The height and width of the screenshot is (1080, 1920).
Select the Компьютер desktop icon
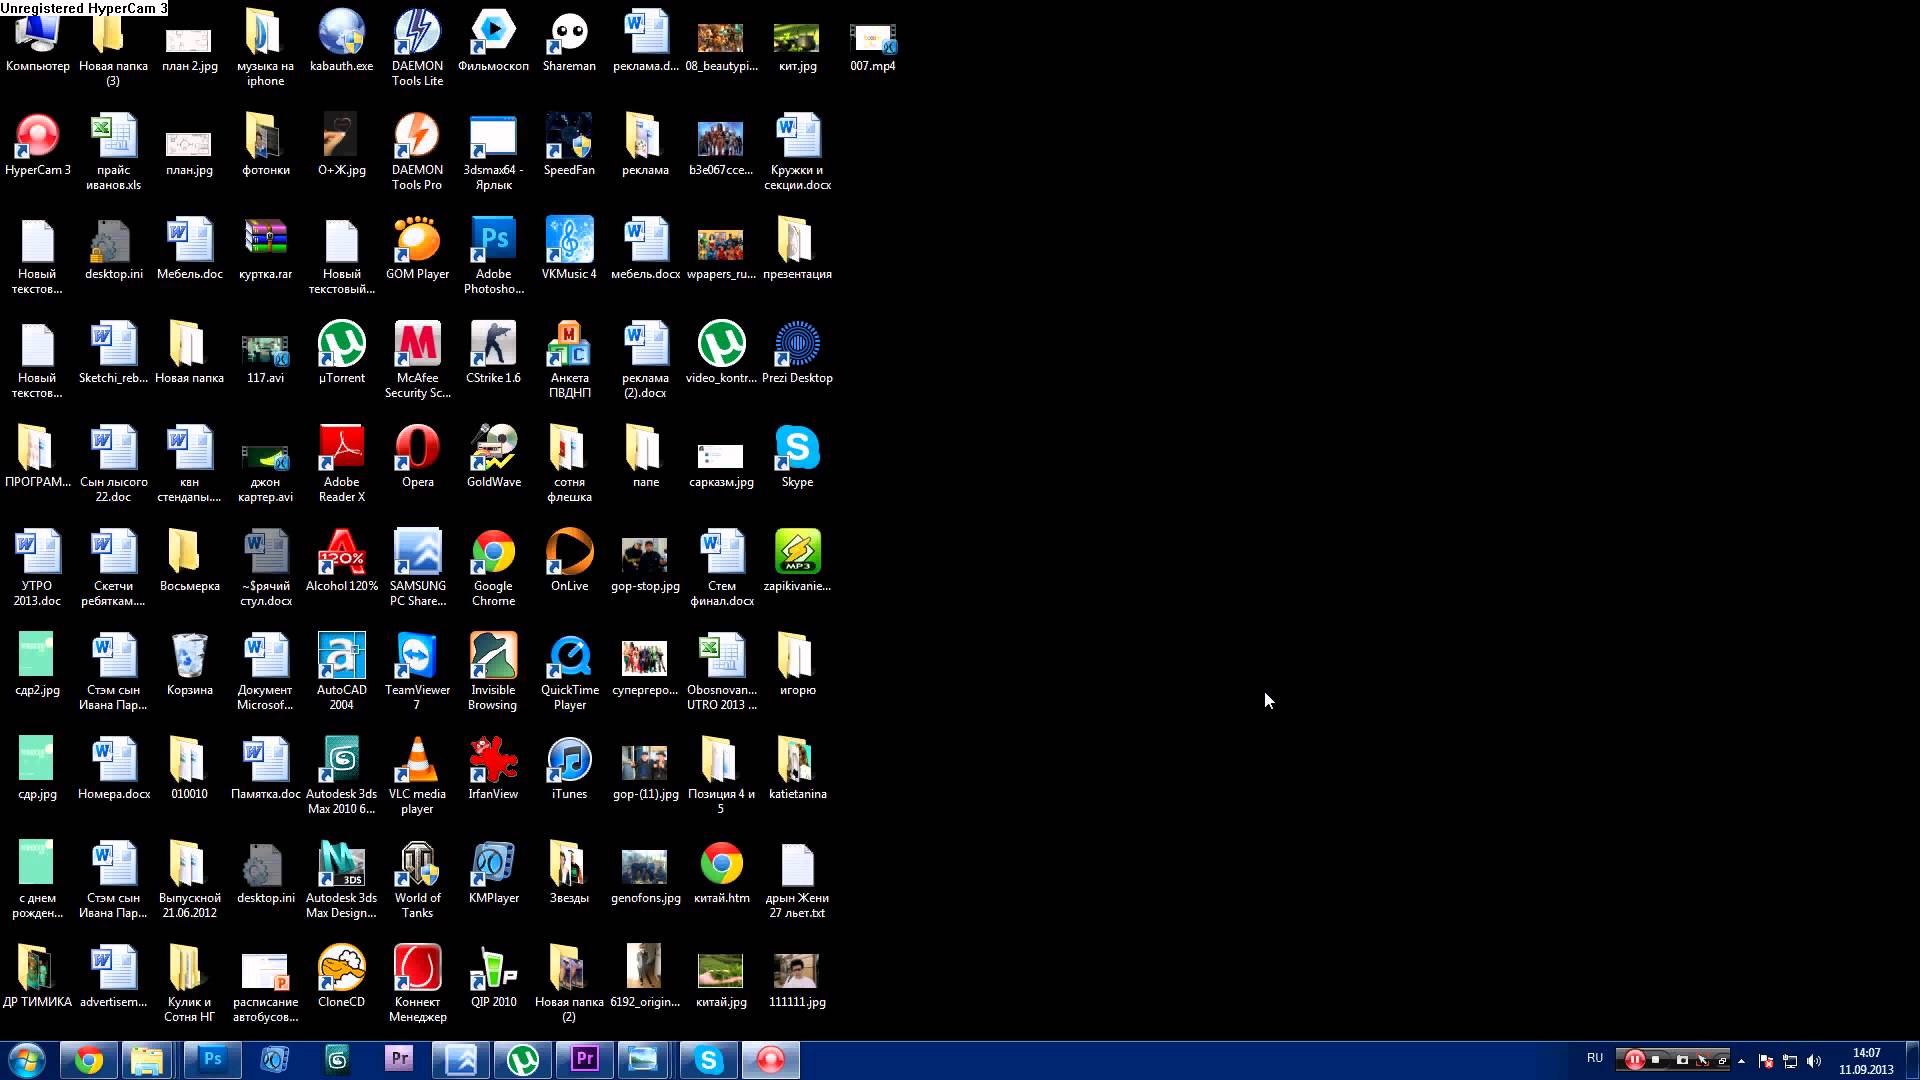click(x=37, y=44)
